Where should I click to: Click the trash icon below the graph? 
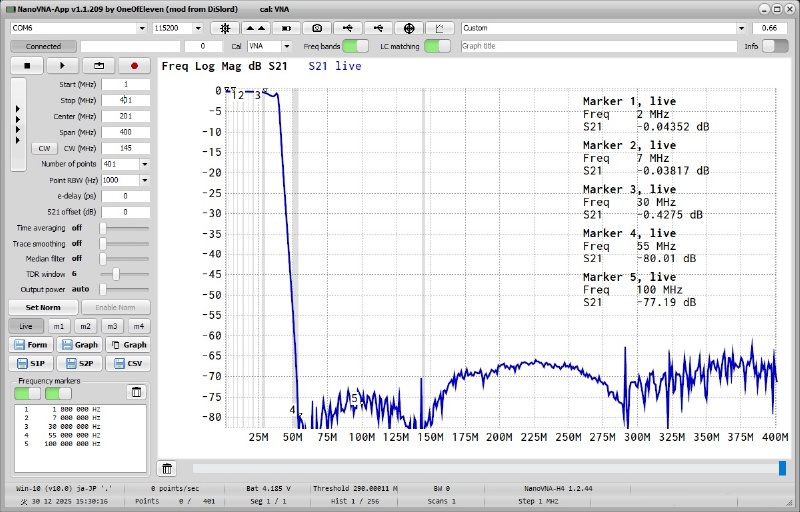pyautogui.click(x=168, y=468)
